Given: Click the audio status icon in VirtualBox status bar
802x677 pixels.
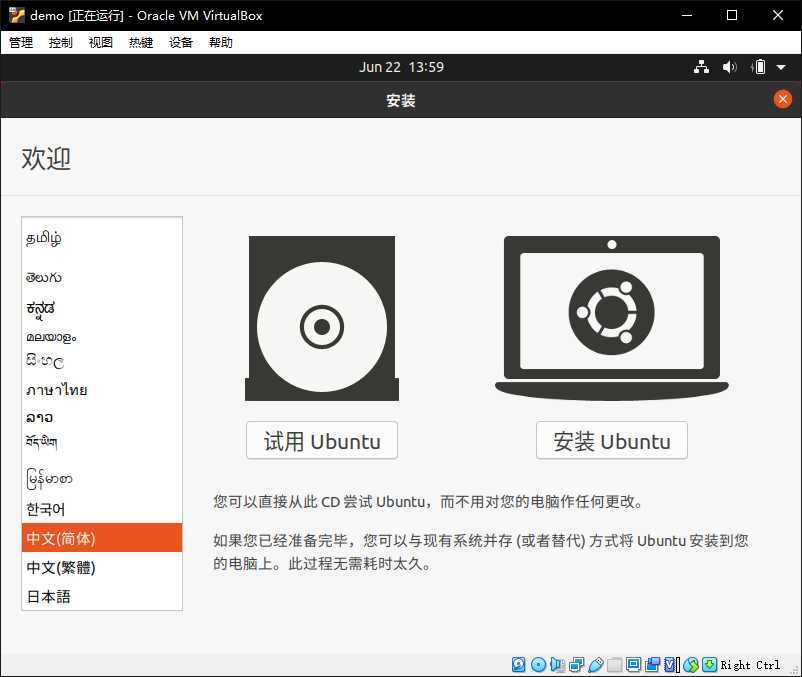Looking at the screenshot, I should pos(557,664).
